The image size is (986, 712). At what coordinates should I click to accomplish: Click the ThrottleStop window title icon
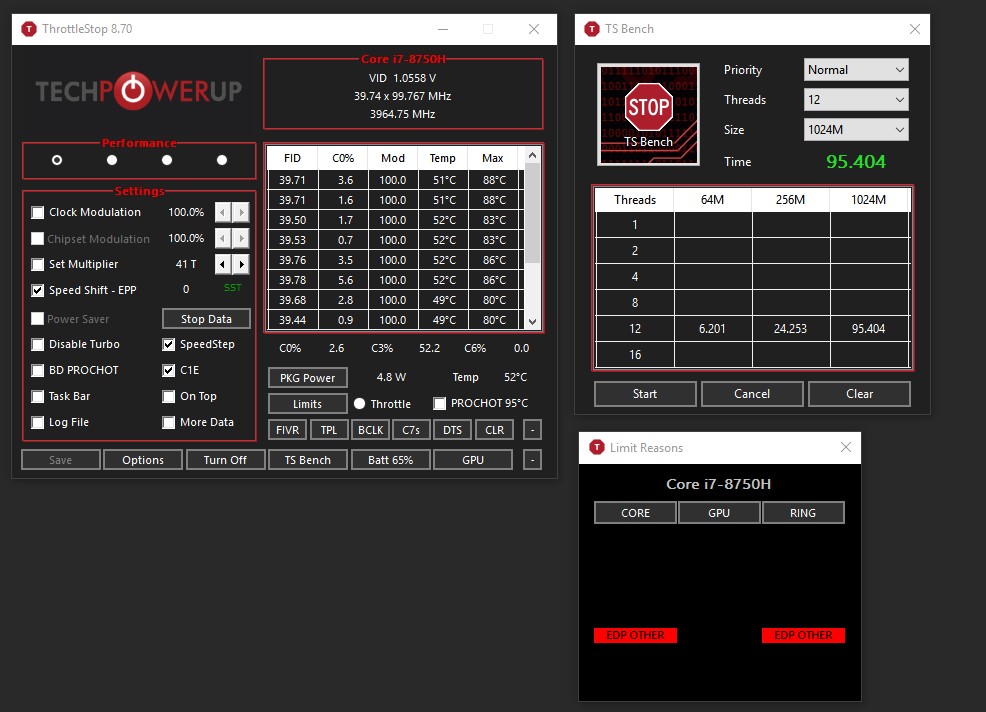[x=29, y=29]
